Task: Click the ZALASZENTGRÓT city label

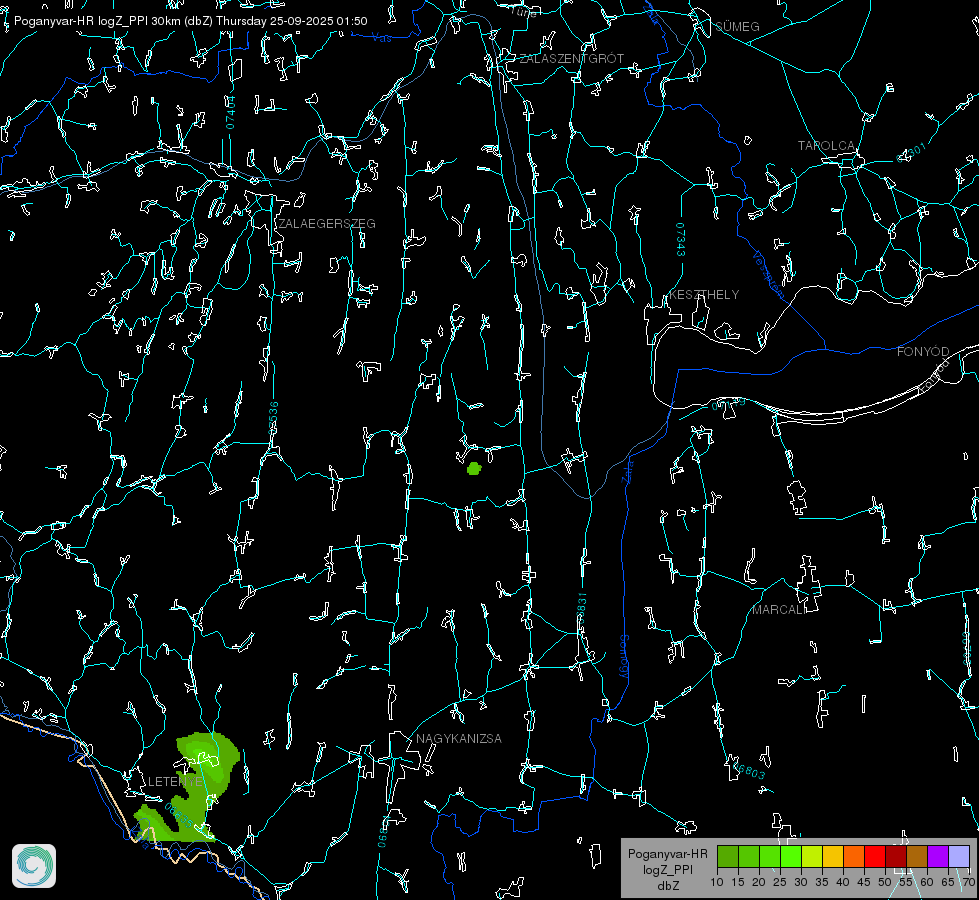Action: (x=571, y=59)
